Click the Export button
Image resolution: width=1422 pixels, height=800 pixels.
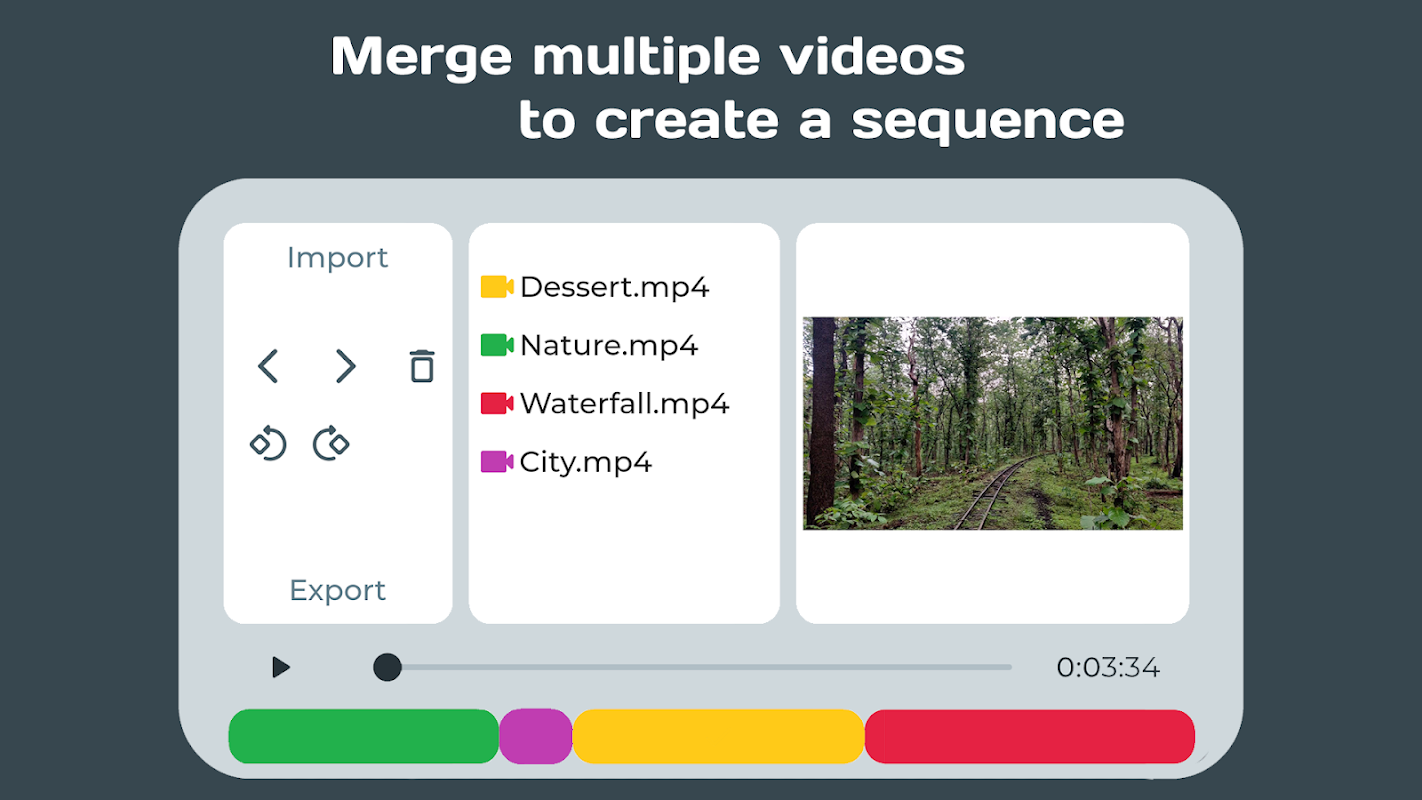pyautogui.click(x=338, y=590)
